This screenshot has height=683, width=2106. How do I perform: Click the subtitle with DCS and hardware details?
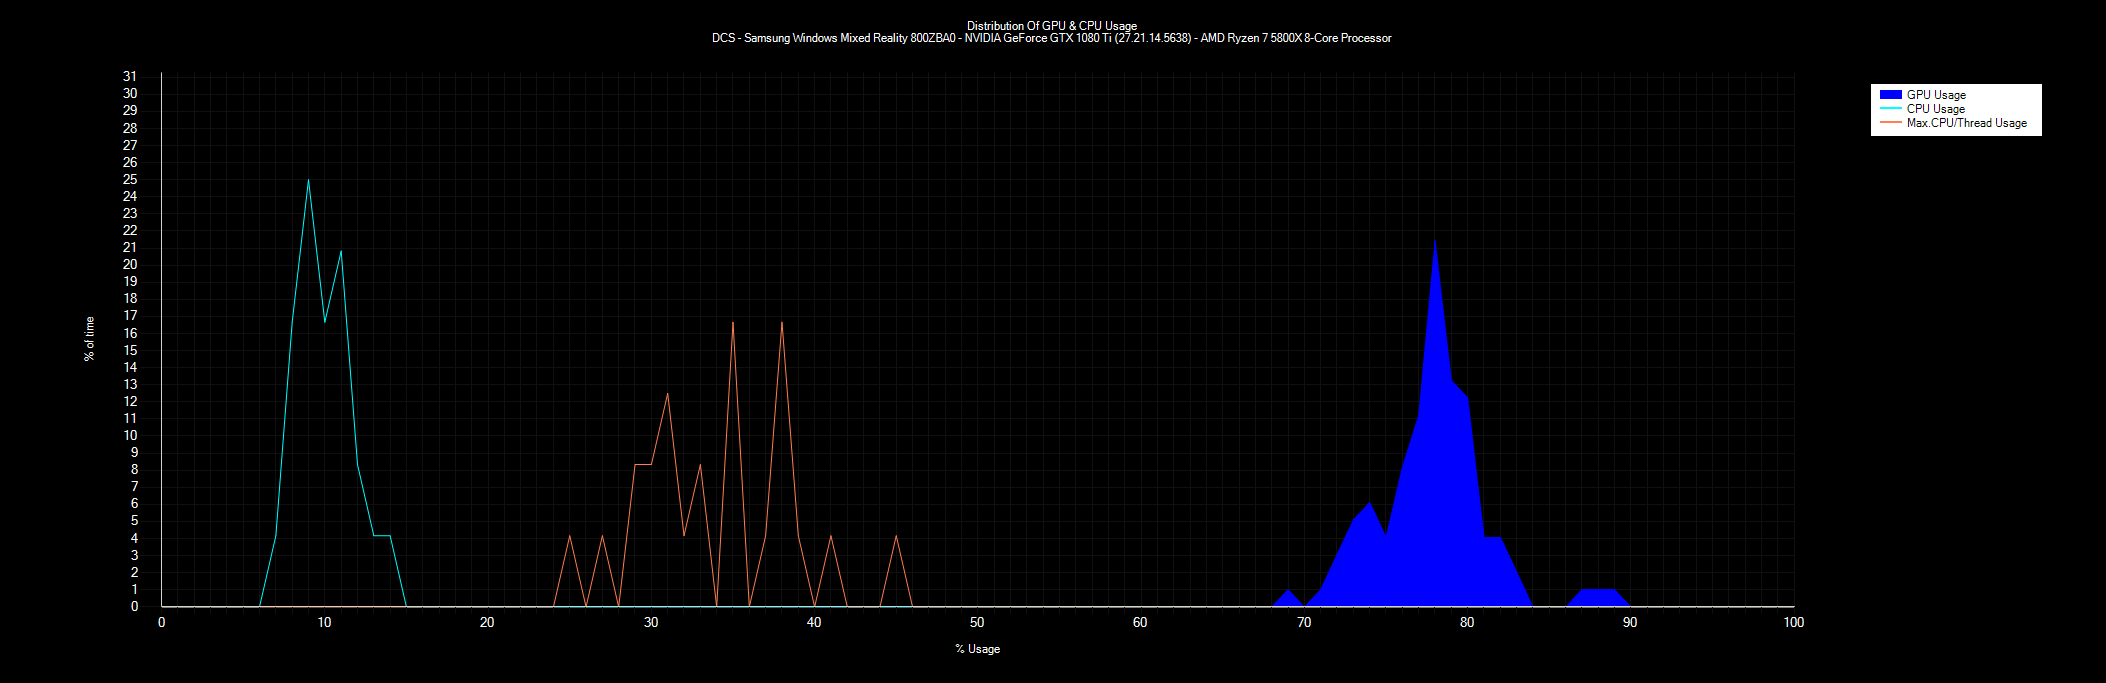(x=1052, y=38)
